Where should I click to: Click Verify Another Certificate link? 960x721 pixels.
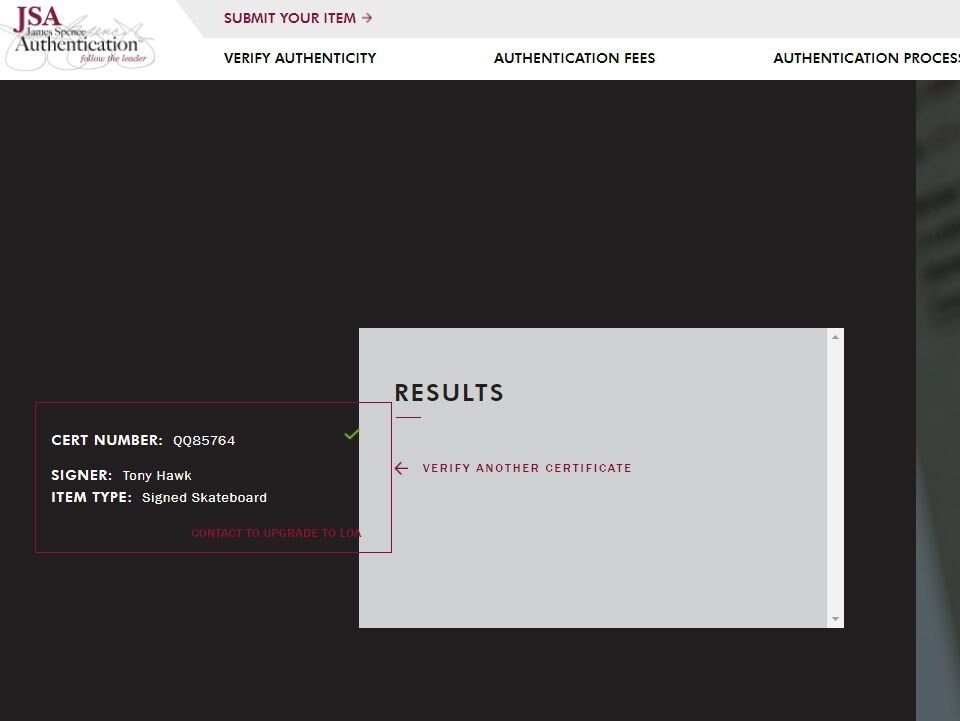click(527, 468)
